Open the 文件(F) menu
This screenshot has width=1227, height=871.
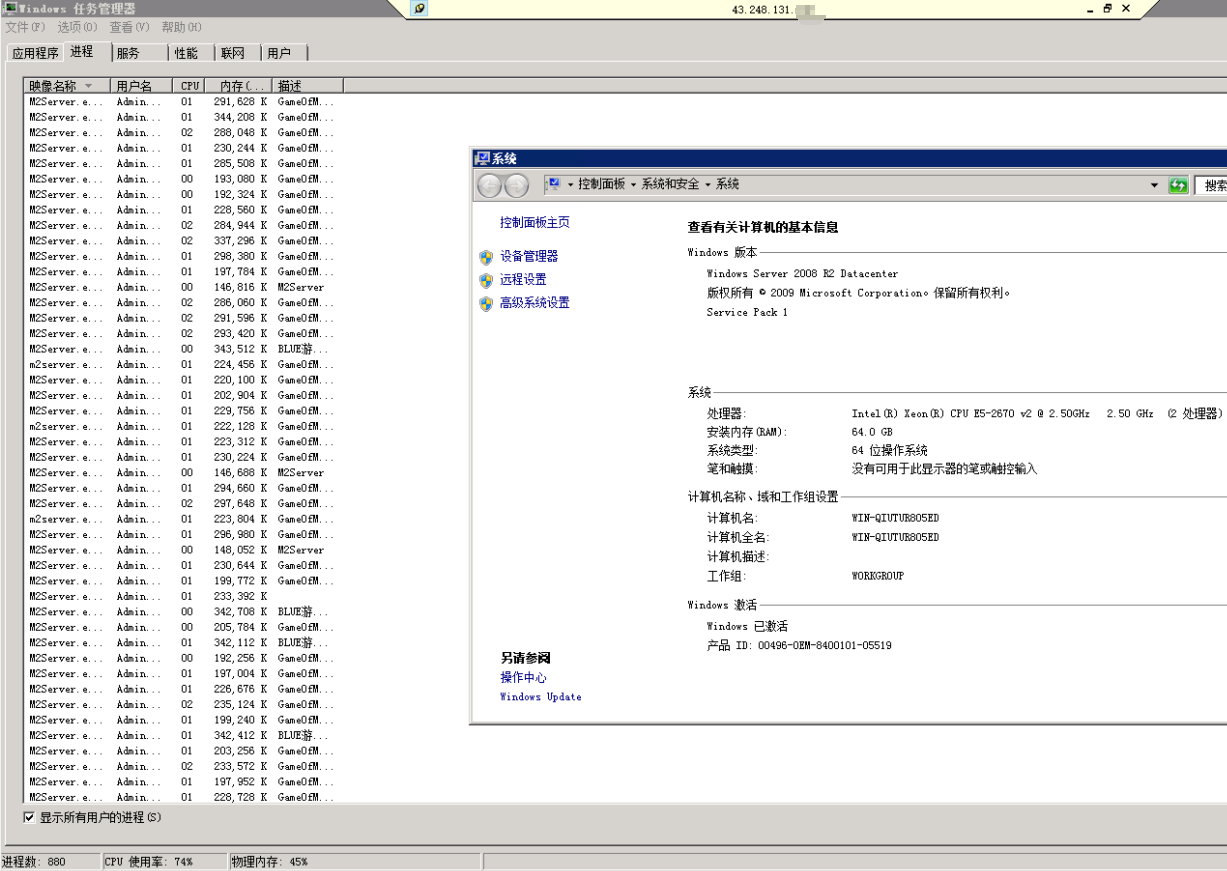[x=25, y=27]
